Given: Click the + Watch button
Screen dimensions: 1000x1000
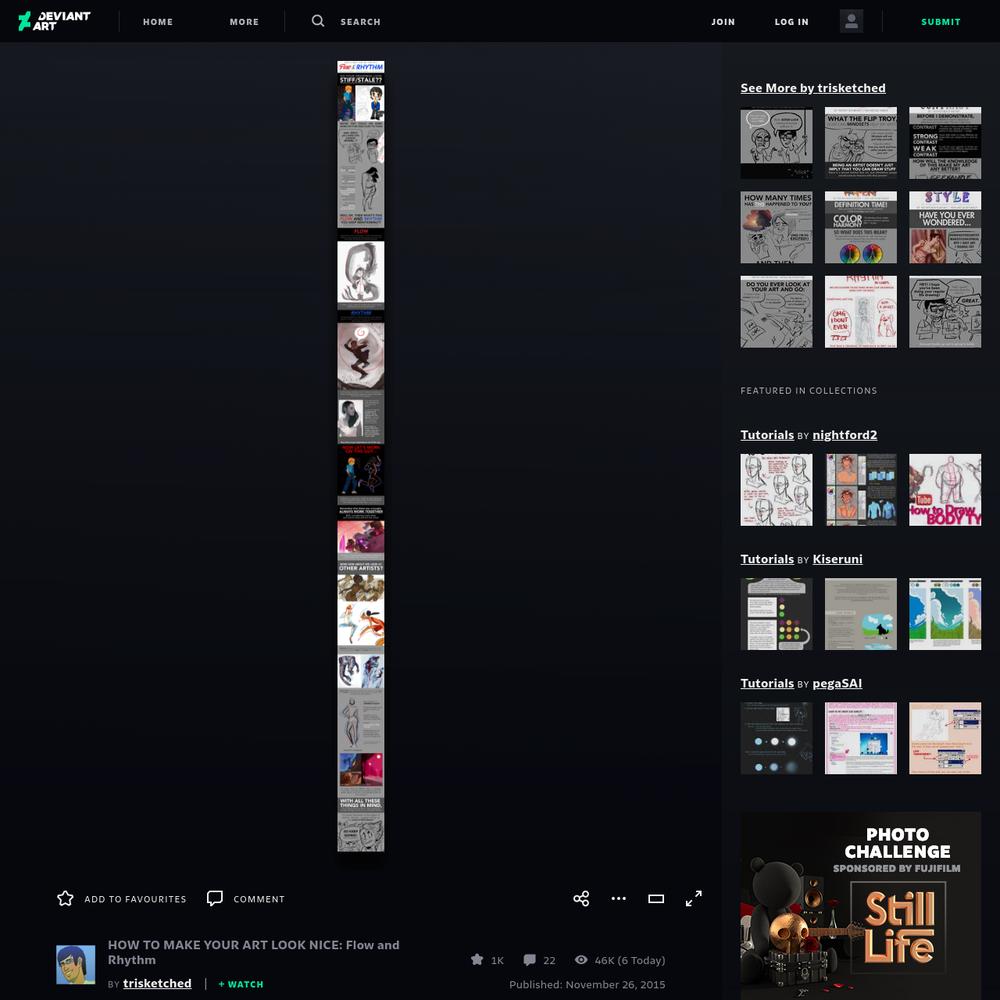Looking at the screenshot, I should point(241,984).
